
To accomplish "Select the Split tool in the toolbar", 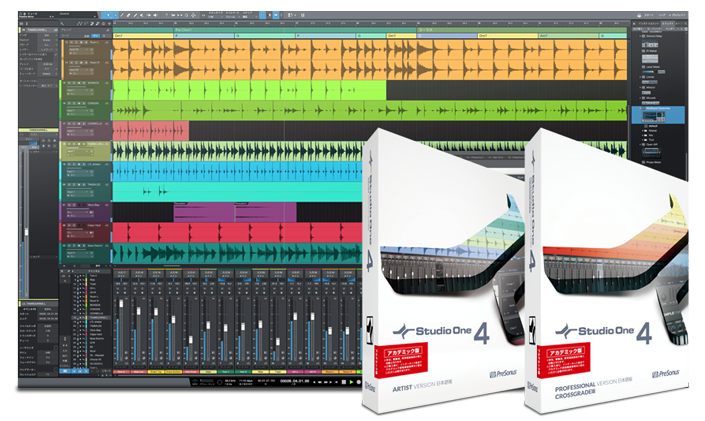I will pos(122,15).
